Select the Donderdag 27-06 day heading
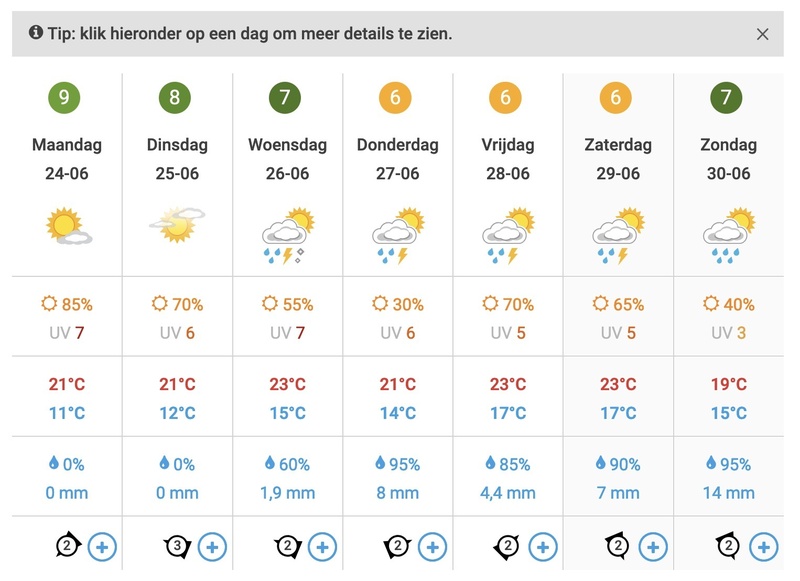The height and width of the screenshot is (581, 800). coord(397,159)
